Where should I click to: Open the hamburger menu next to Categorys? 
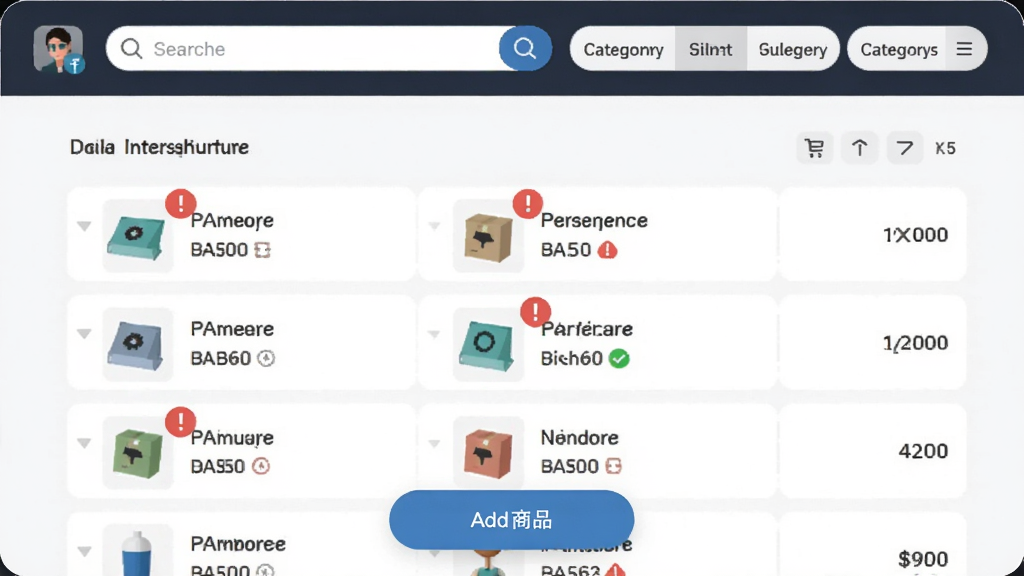tap(965, 49)
